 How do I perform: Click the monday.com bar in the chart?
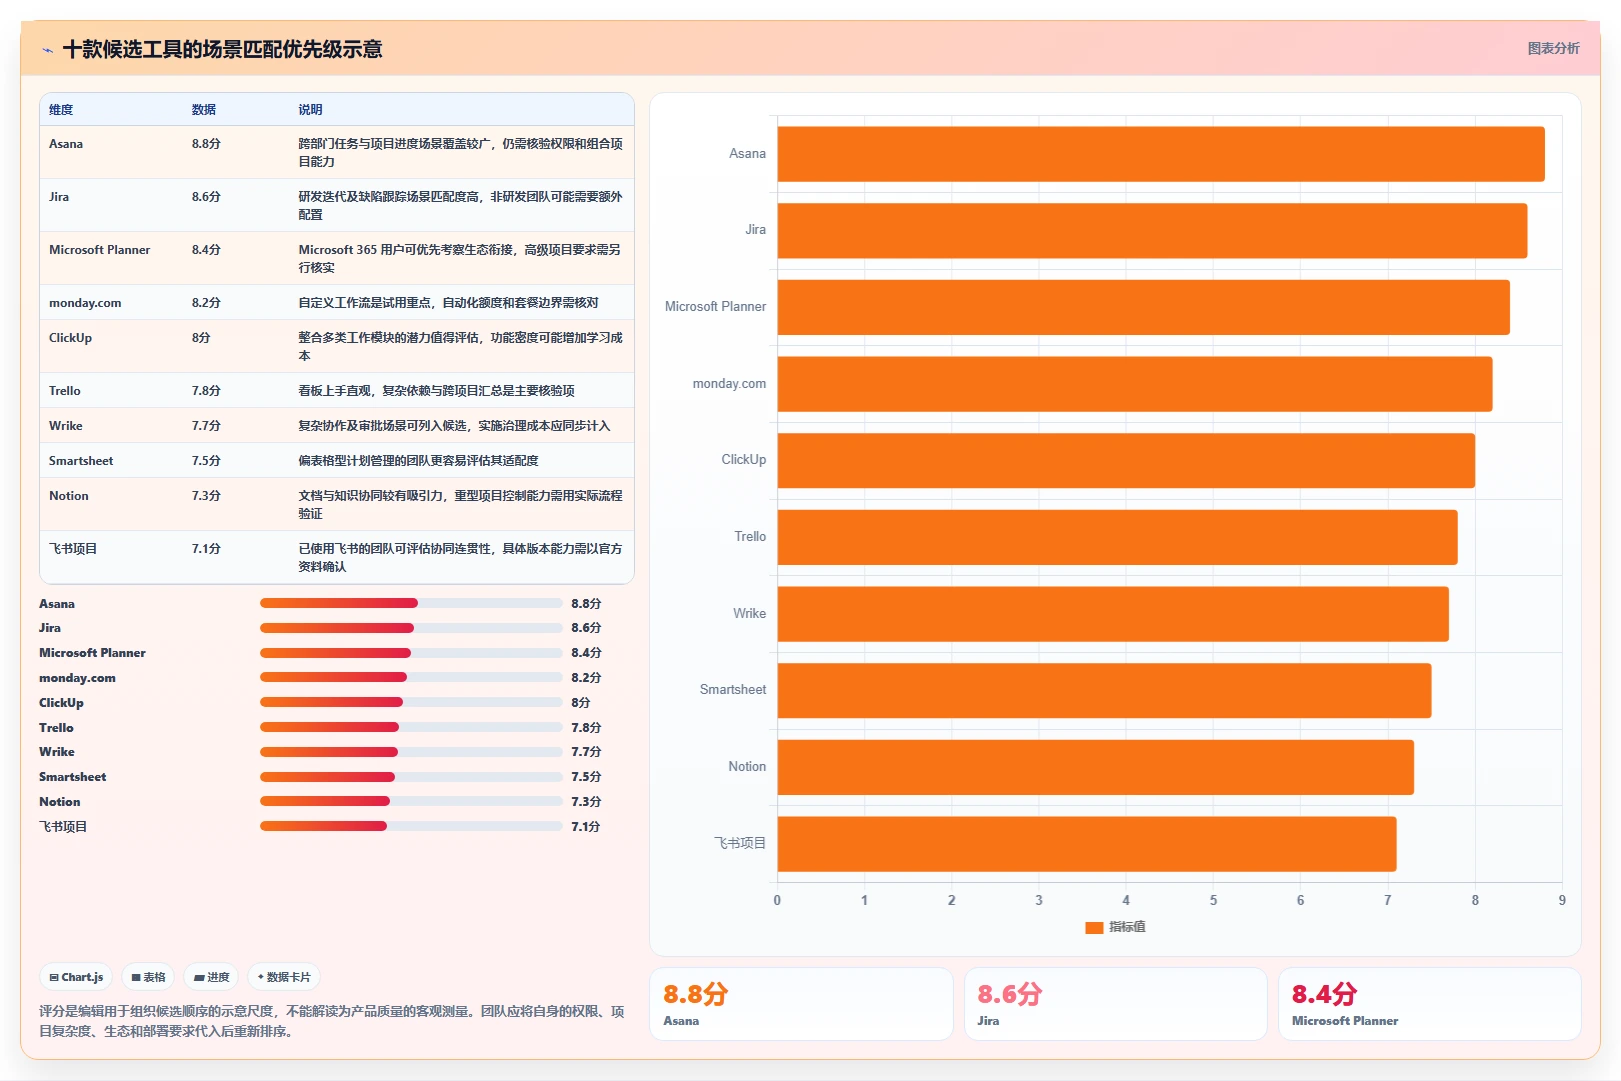tap(1135, 384)
